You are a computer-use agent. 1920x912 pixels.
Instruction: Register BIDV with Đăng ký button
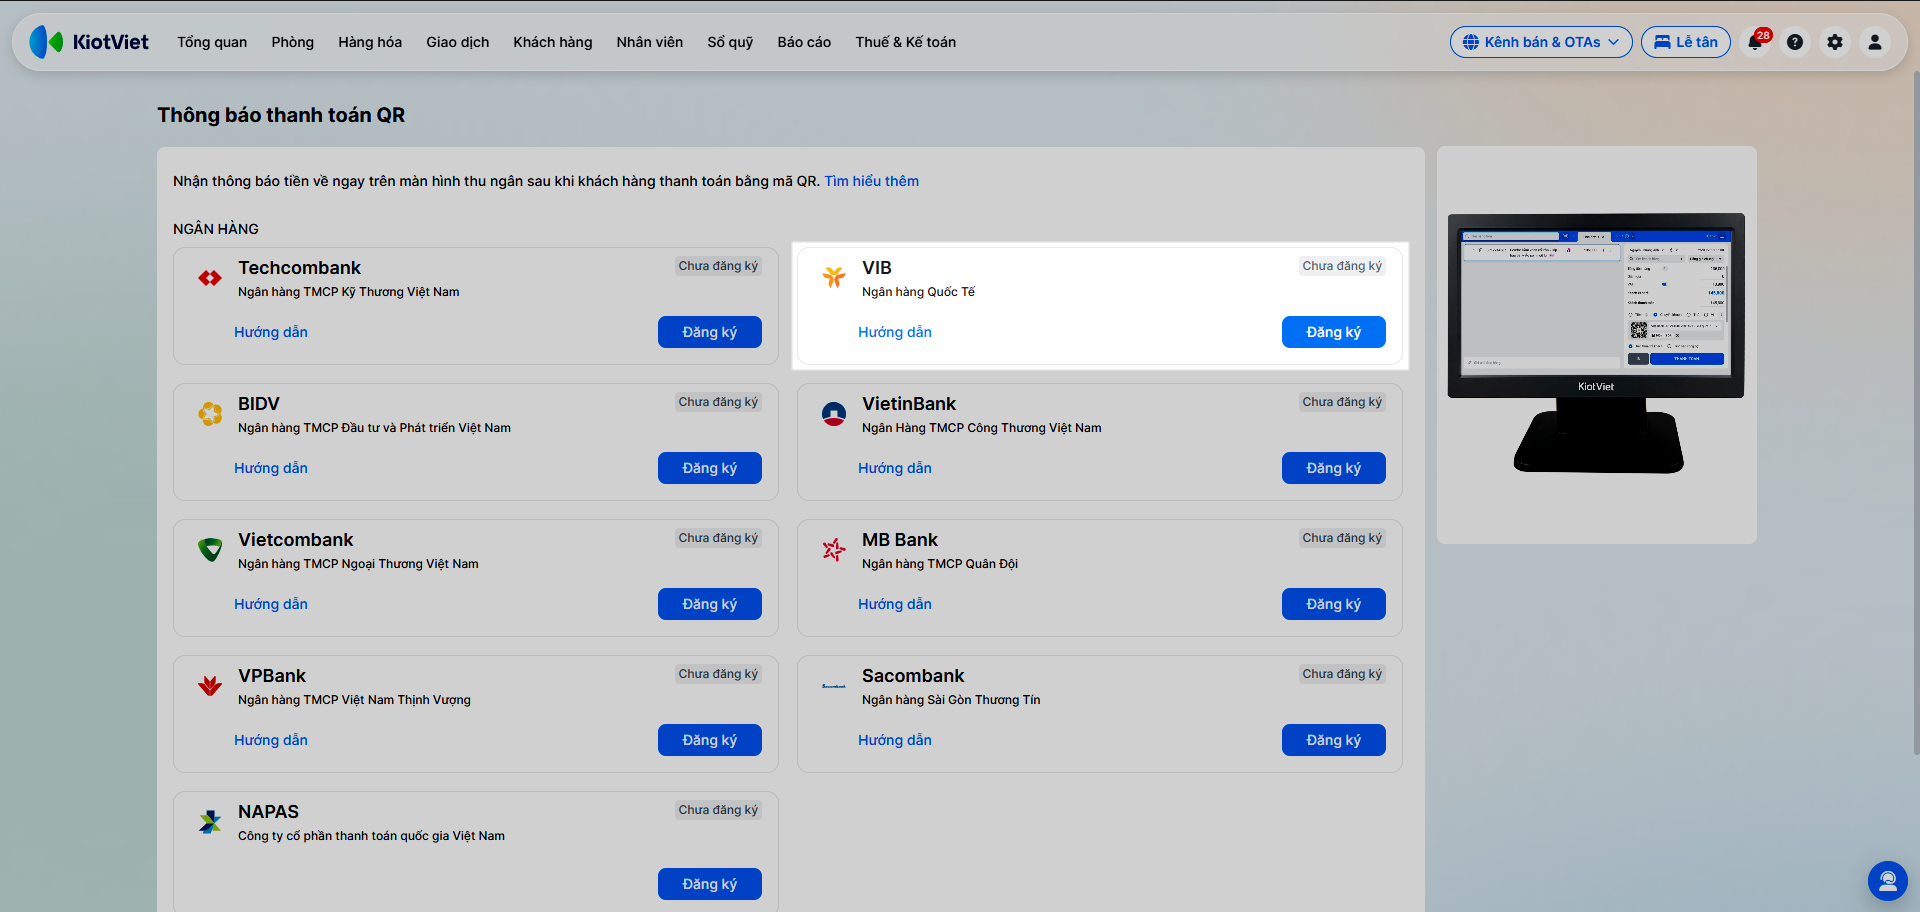pos(710,468)
